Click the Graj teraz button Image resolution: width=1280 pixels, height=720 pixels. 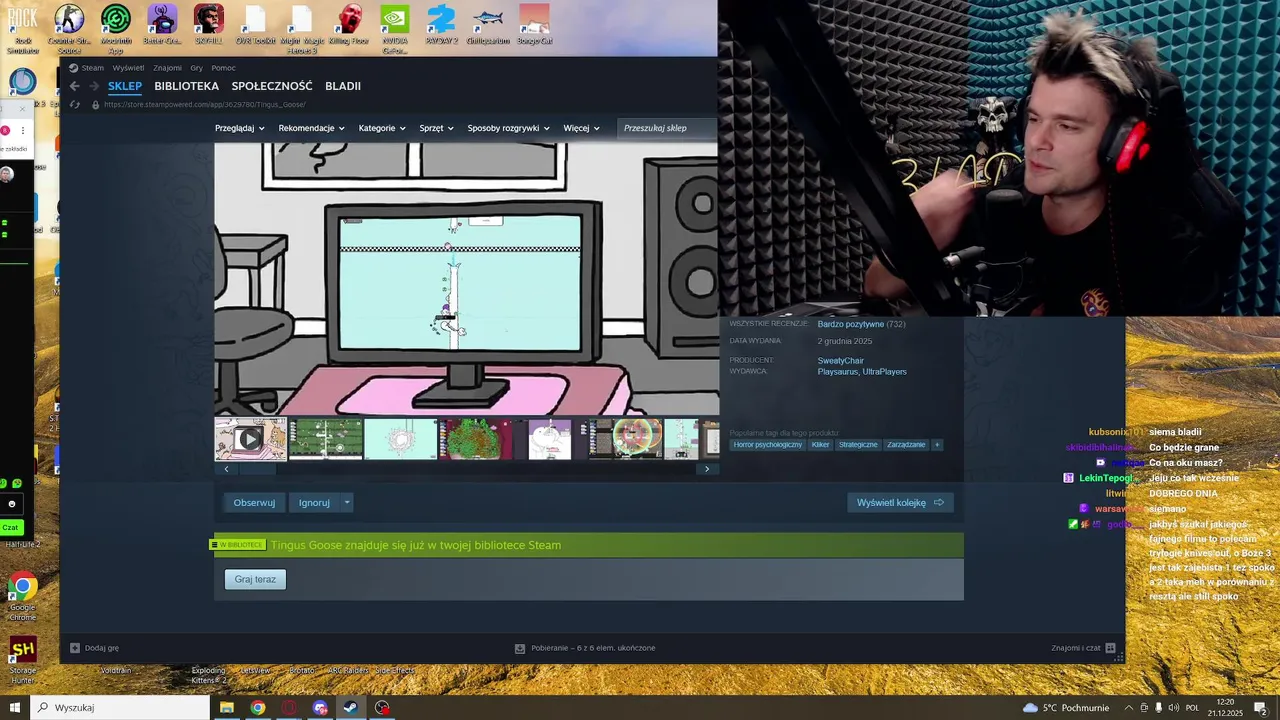point(255,579)
